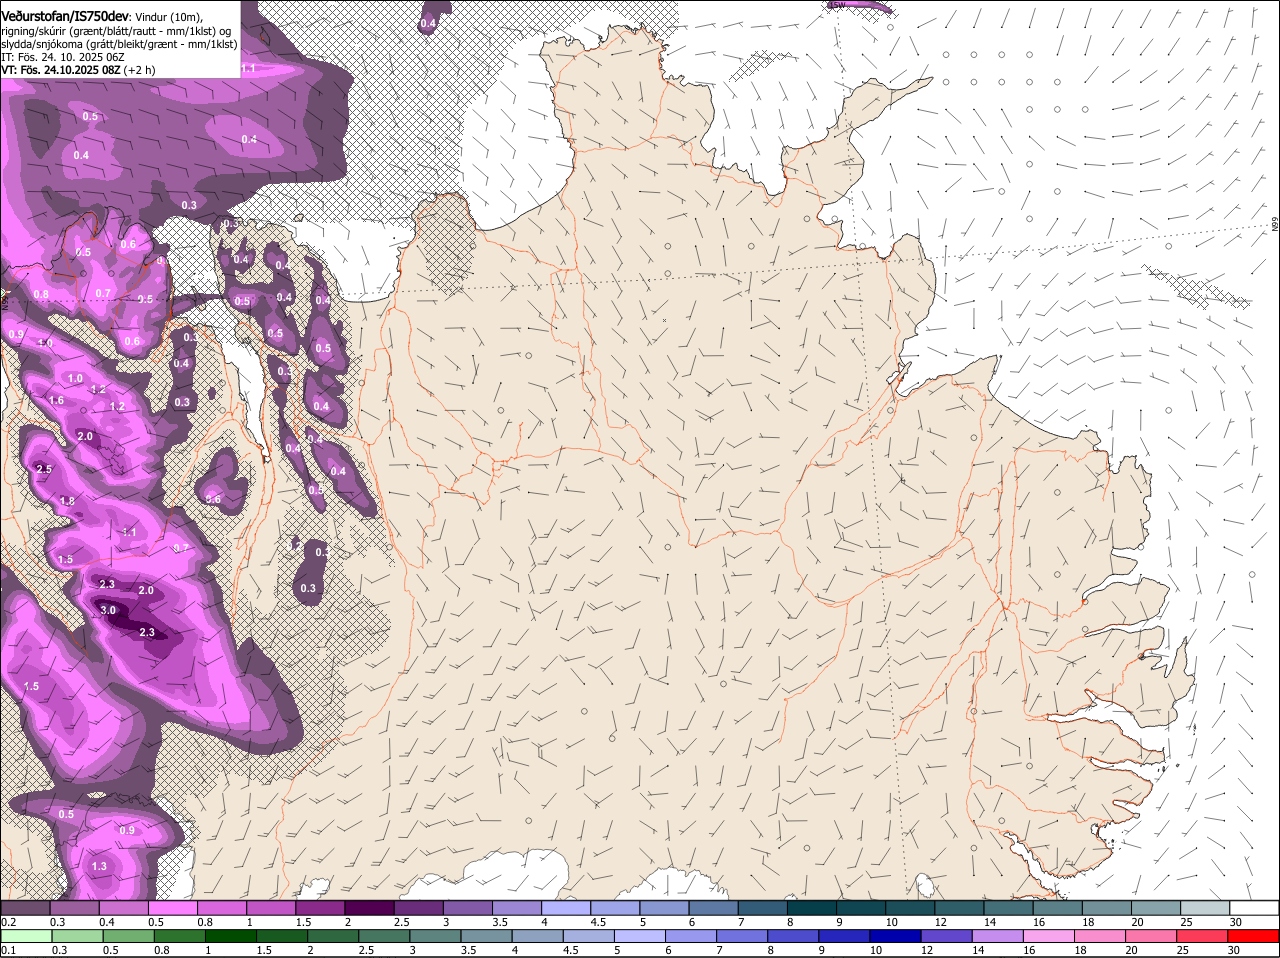The width and height of the screenshot is (1280, 958).
Task: Click the '1.3' precipitation value near the bottom-left of the map
Action: 99,866
